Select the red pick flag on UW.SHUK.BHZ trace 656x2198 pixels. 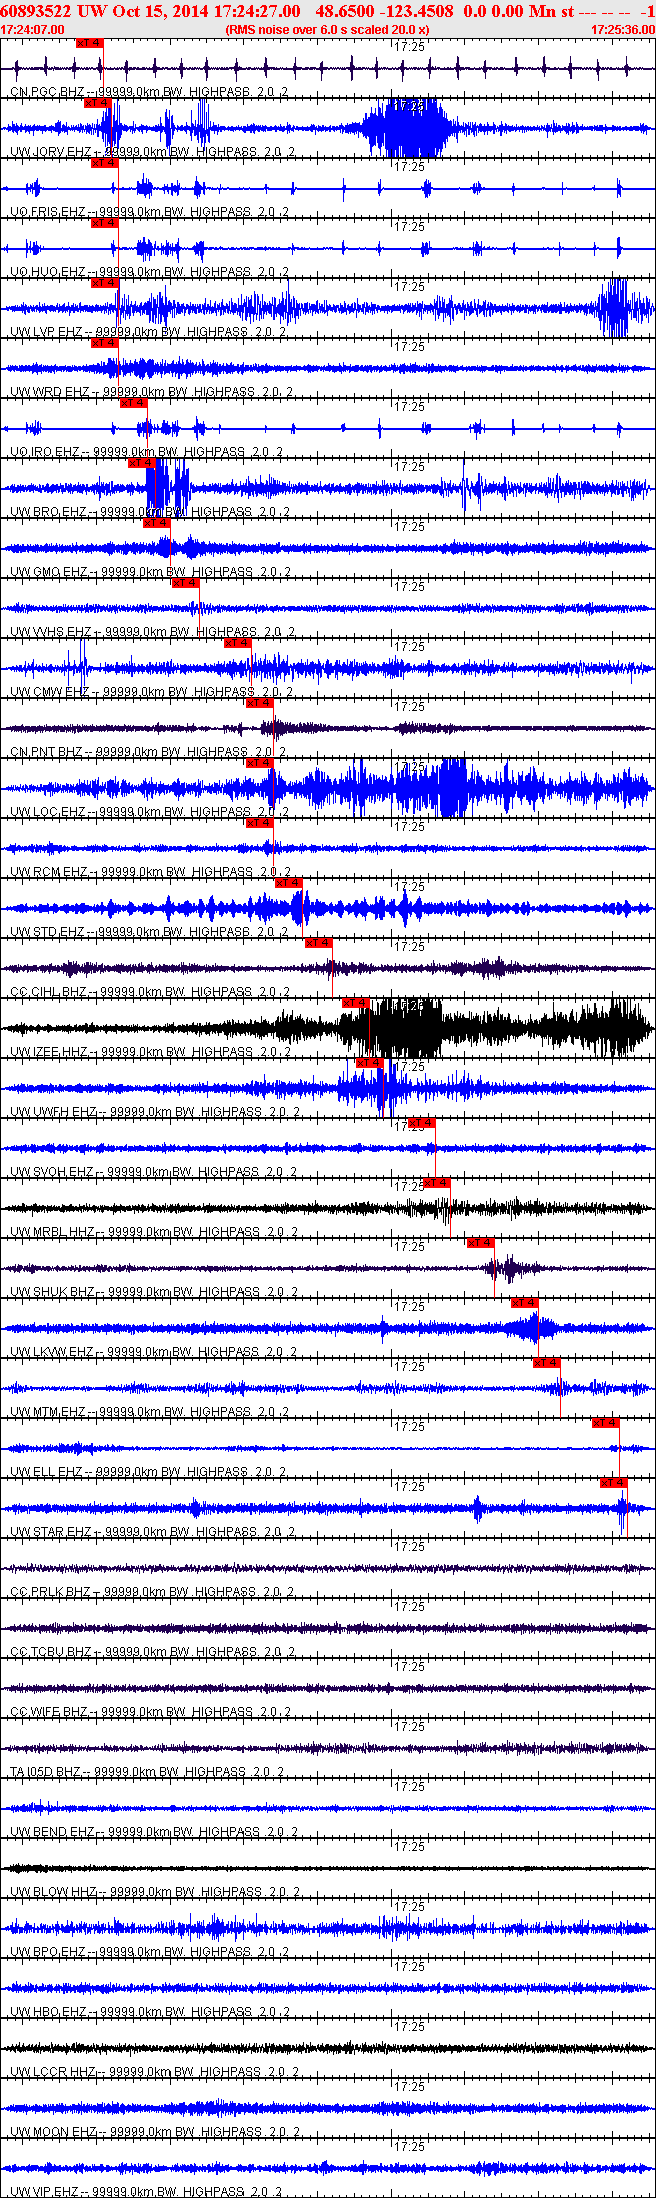point(481,1243)
